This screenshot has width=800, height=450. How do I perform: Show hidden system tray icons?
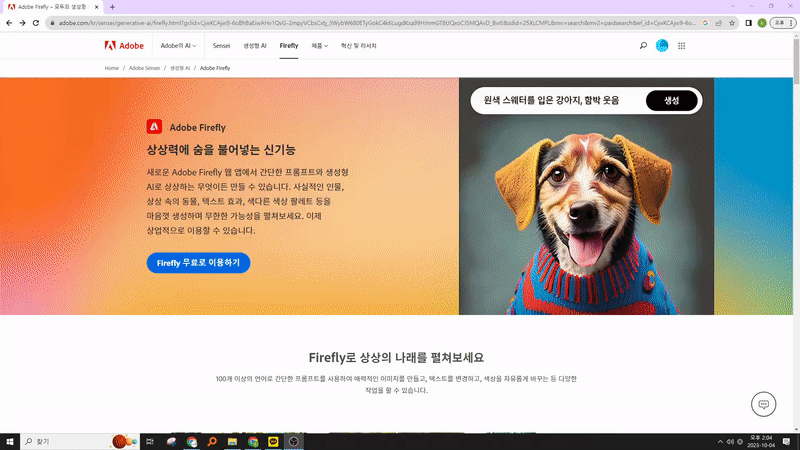pyautogui.click(x=720, y=442)
